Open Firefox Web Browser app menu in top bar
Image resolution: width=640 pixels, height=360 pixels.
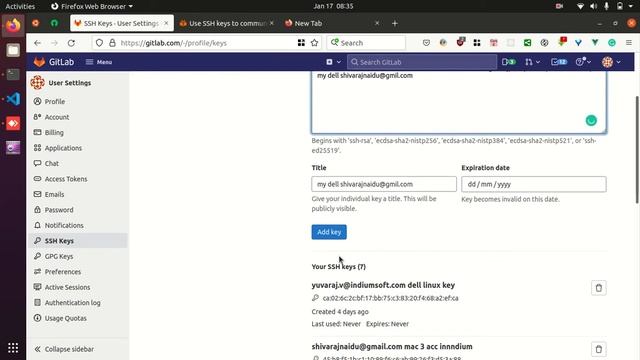click(x=92, y=6)
